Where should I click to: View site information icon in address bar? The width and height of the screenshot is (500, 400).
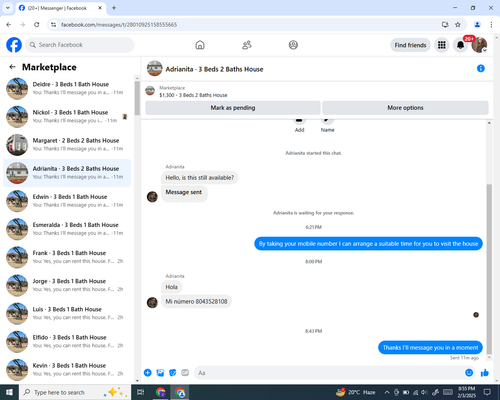[x=53, y=25]
